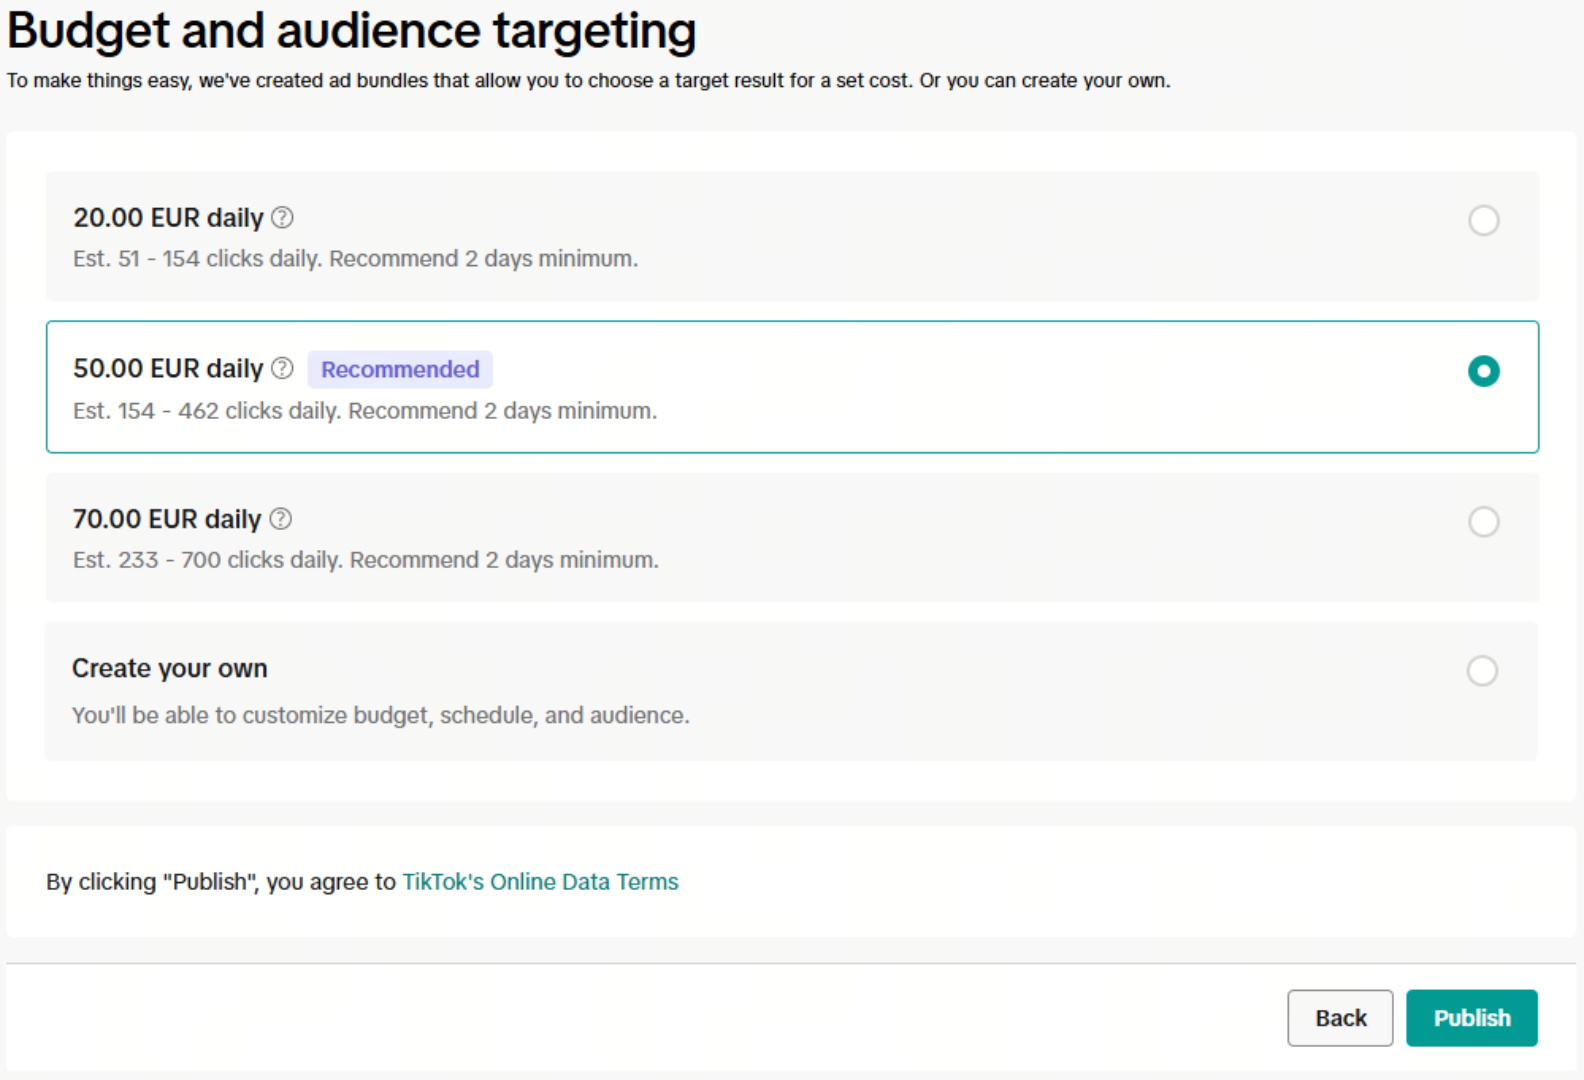
Task: Select the 20.00 EUR daily radio button
Action: pos(1483,220)
